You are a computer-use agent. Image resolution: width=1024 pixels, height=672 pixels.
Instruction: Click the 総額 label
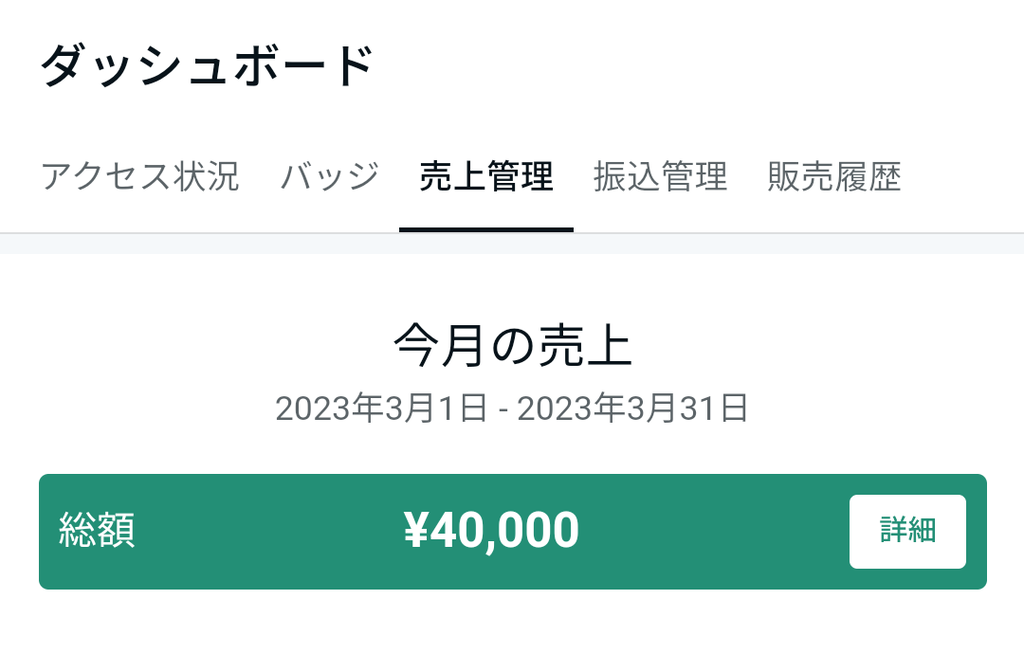(97, 530)
